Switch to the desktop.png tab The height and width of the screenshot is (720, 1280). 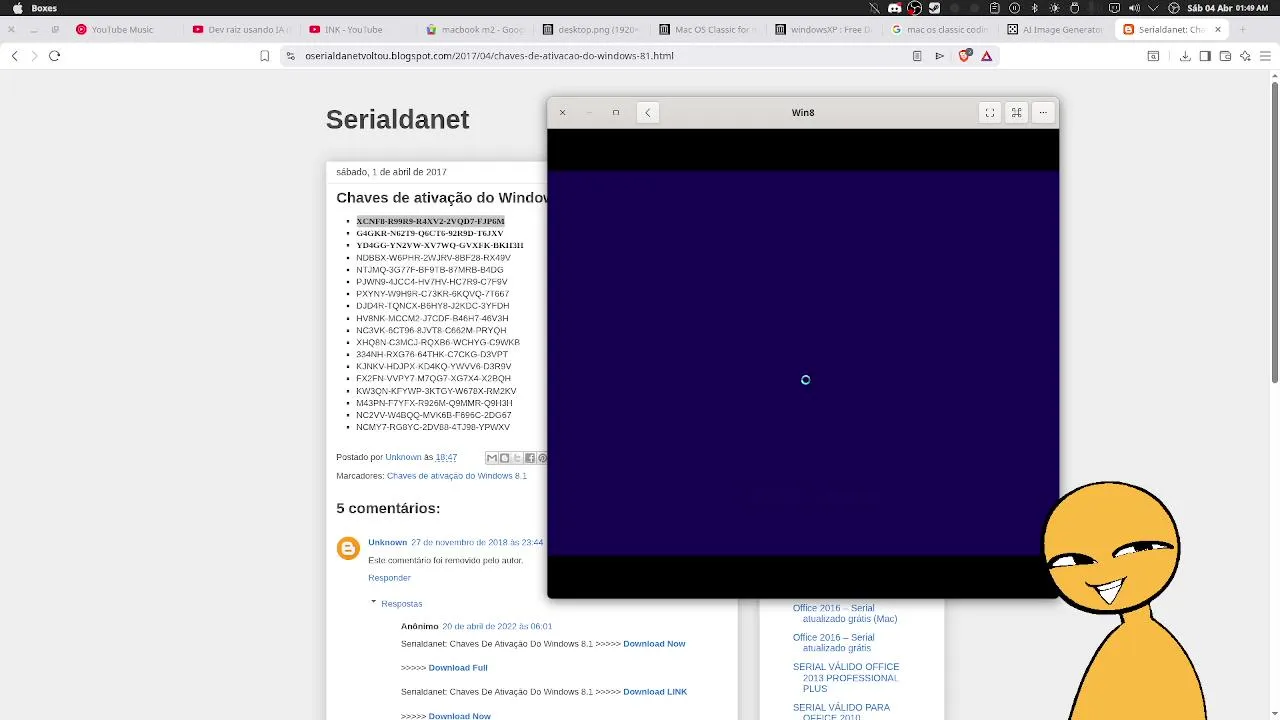(591, 29)
